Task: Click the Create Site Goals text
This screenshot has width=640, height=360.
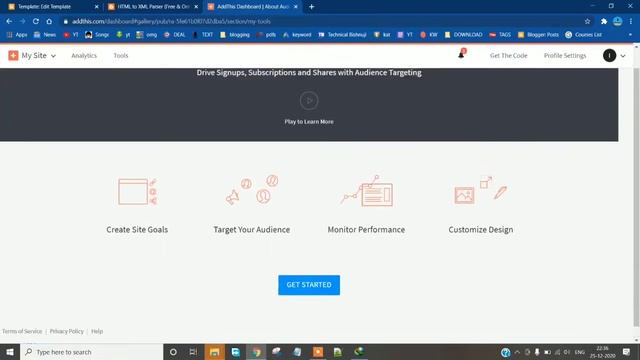Action: tap(137, 230)
